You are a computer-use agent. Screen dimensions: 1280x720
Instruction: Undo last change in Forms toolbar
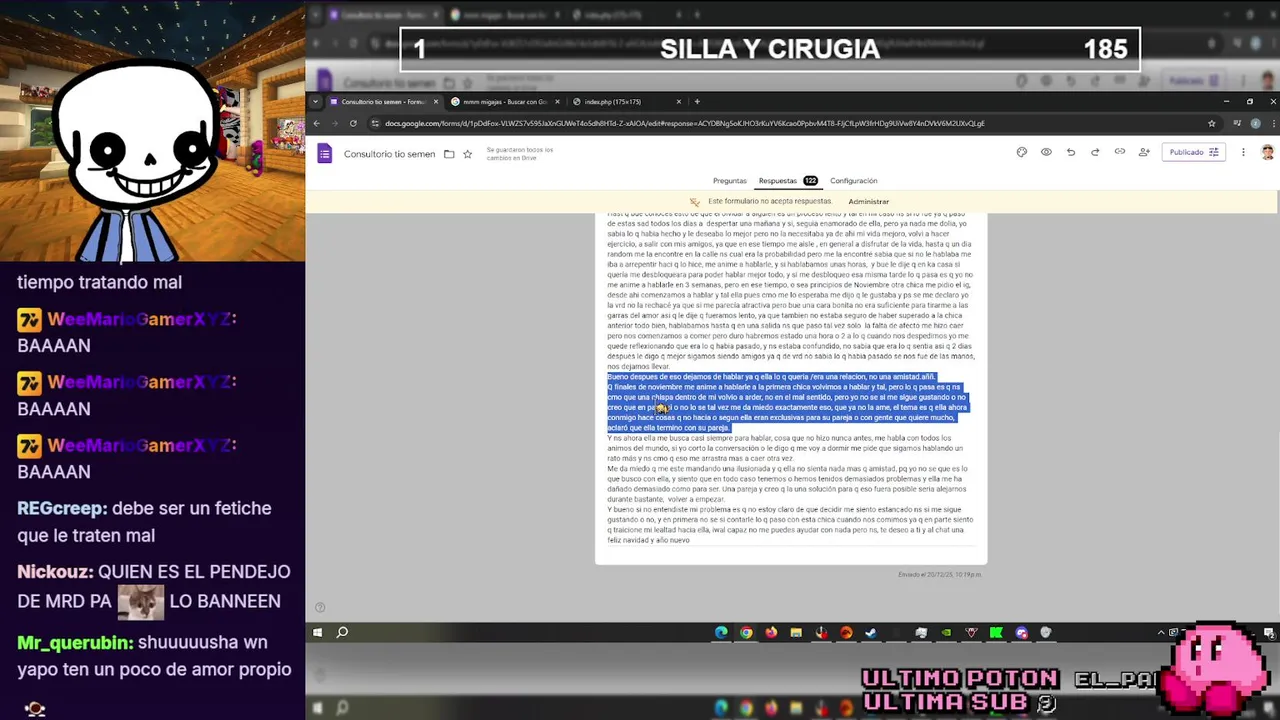tap(1071, 152)
